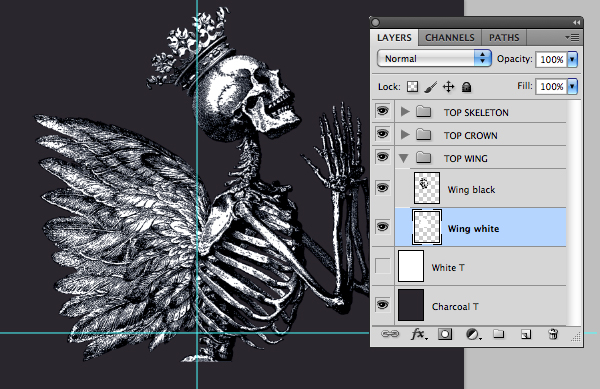Image resolution: width=600 pixels, height=389 pixels.
Task: Add a layer mask
Action: point(445,334)
